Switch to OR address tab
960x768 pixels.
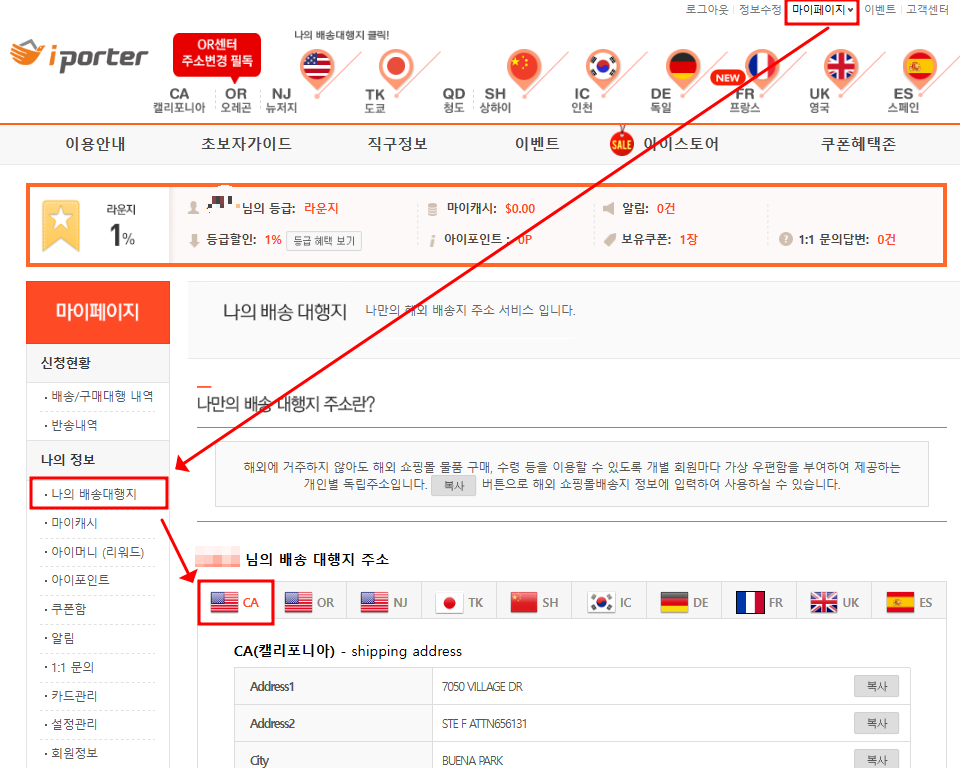(x=310, y=603)
